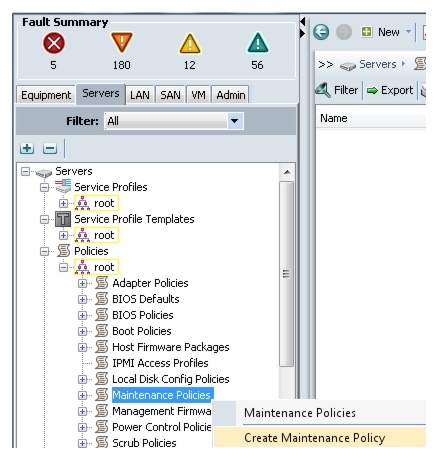The width and height of the screenshot is (439, 461).
Task: Open the Filter All dropdown
Action: (234, 121)
